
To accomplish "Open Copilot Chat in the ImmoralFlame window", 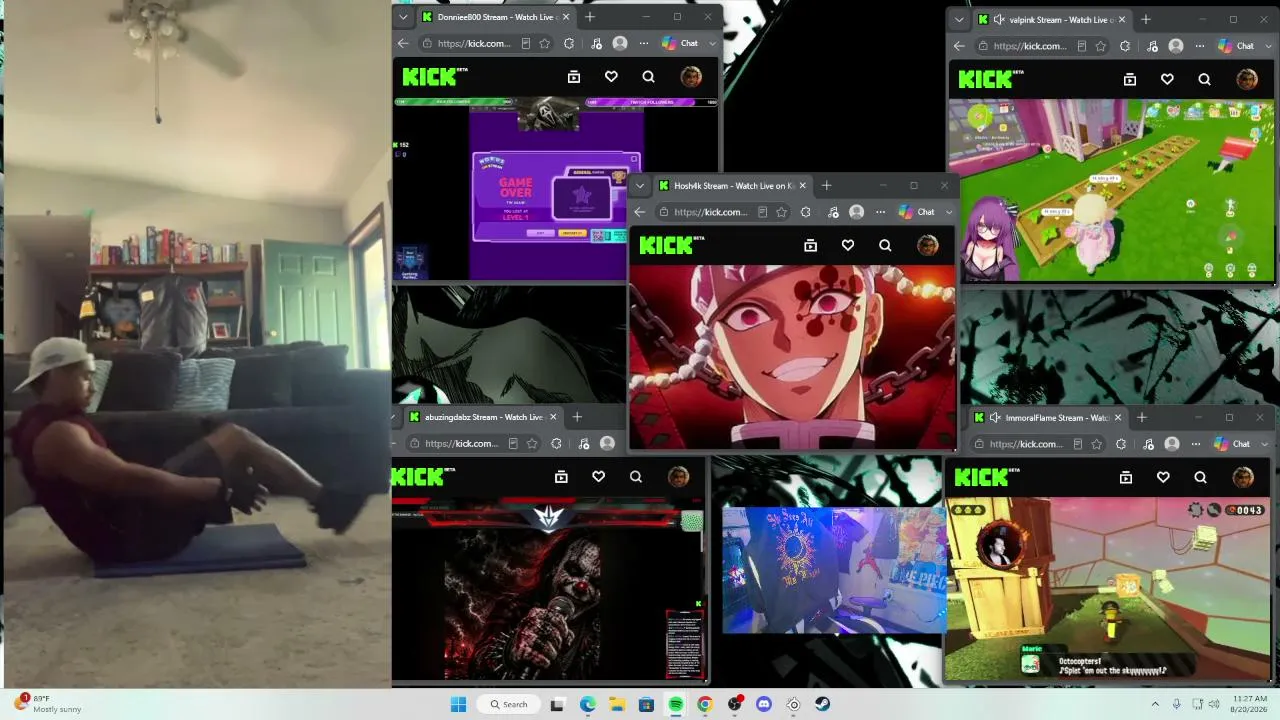I will click(1233, 444).
